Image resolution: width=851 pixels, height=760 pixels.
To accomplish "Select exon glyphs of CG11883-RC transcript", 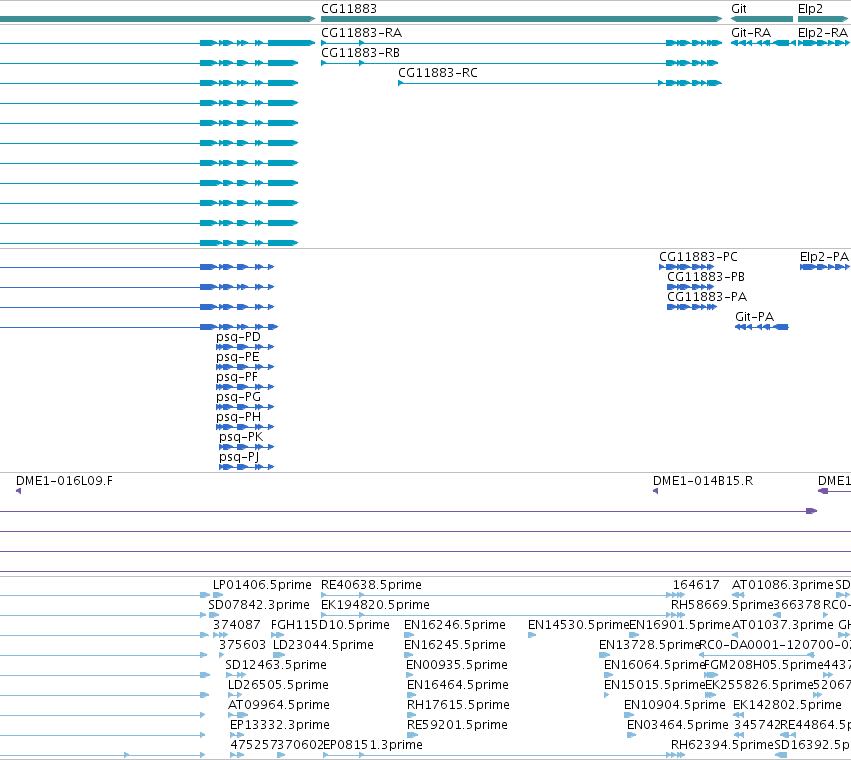I will pyautogui.click(x=689, y=83).
